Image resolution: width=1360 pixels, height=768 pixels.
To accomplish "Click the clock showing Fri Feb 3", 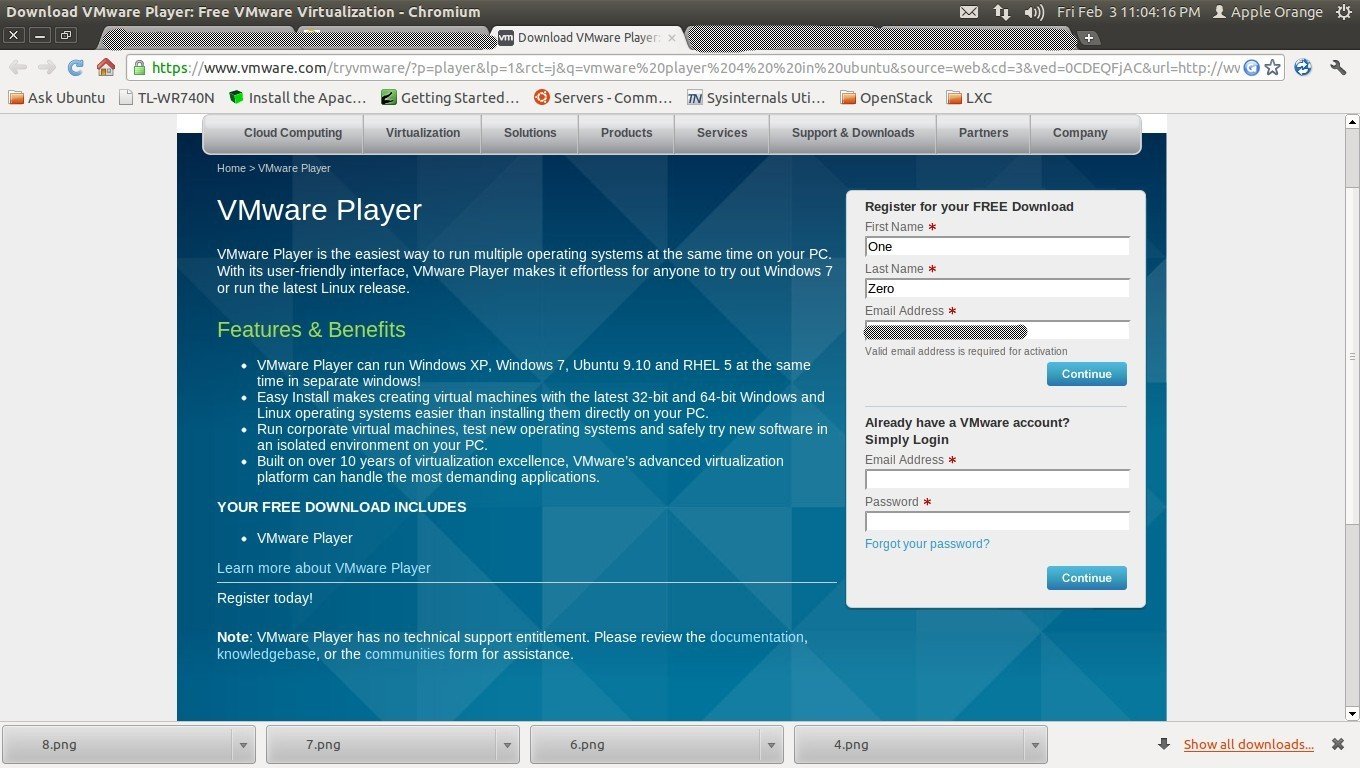I will click(x=1128, y=12).
